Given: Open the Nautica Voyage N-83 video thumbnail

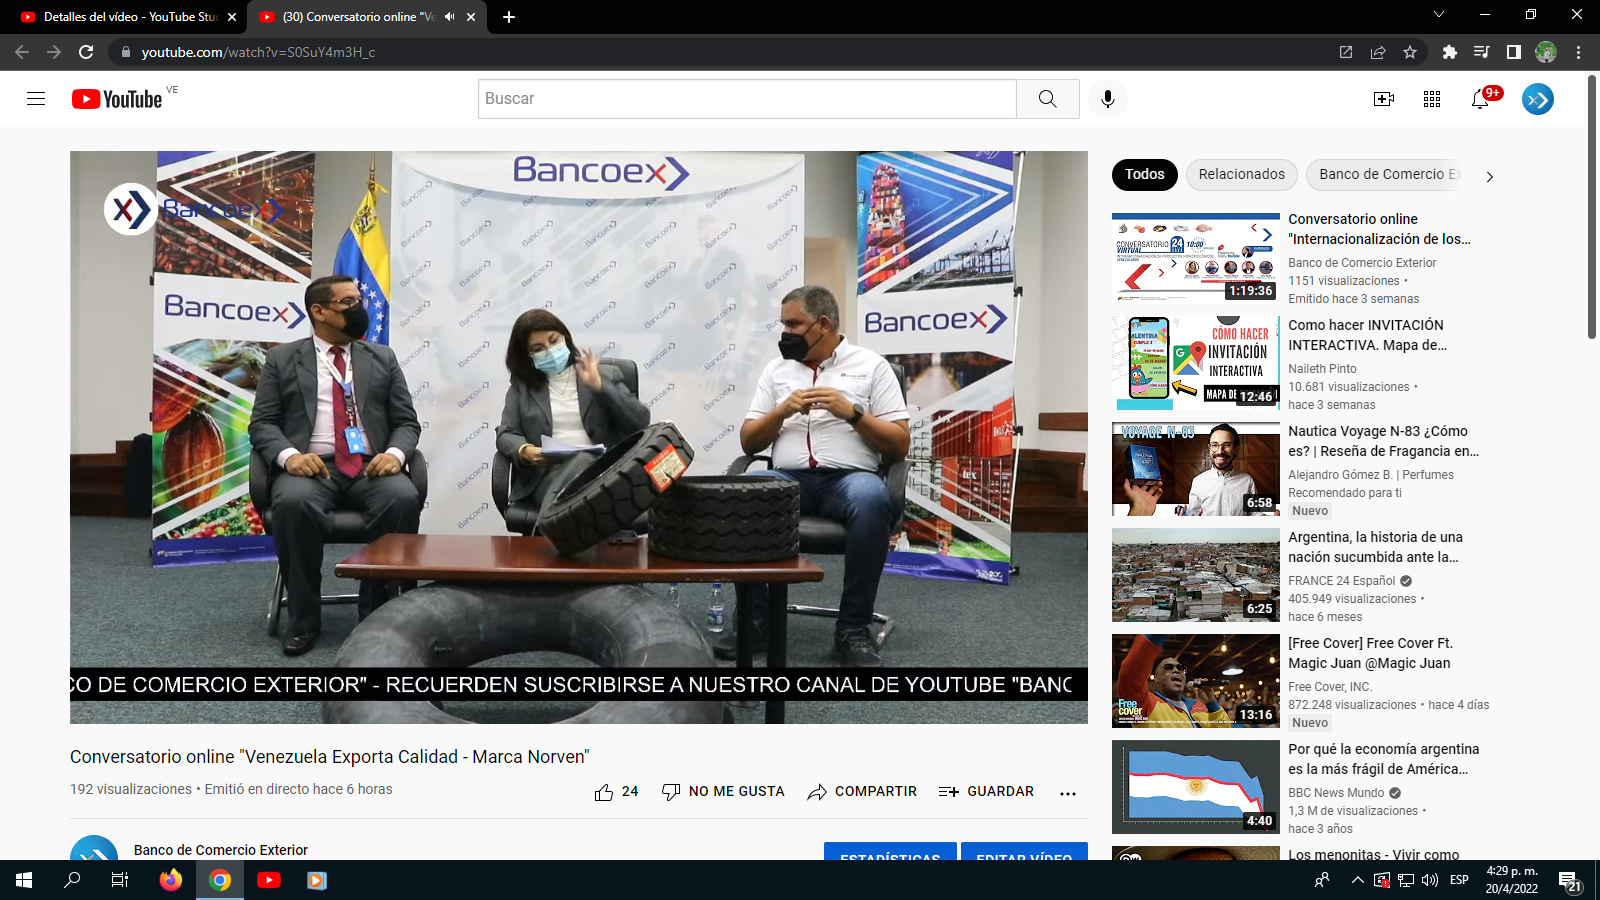Looking at the screenshot, I should tap(1195, 469).
